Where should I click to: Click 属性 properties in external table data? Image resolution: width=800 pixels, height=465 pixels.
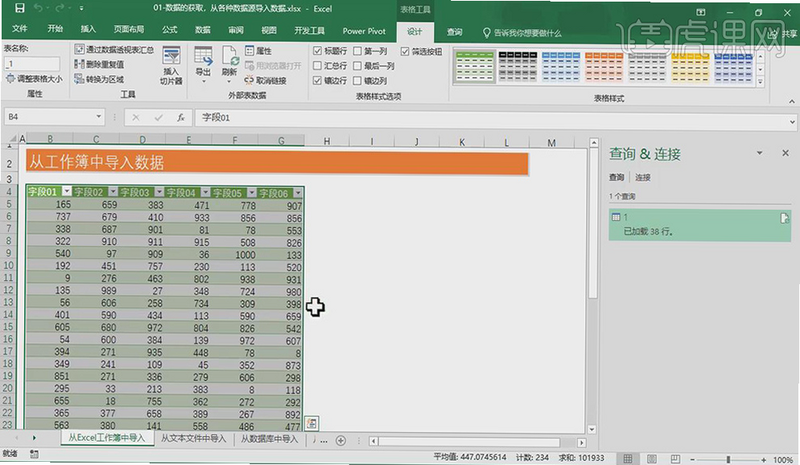pos(258,51)
